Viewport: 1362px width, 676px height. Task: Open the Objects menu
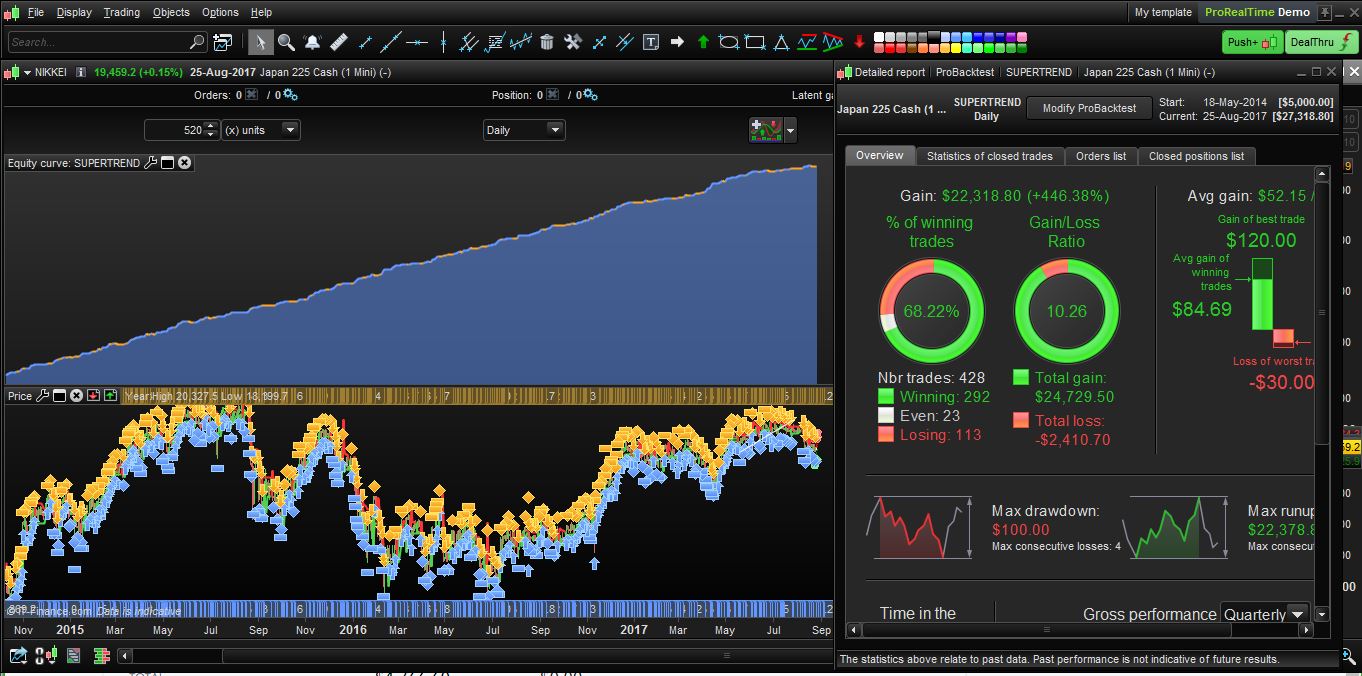coord(171,12)
